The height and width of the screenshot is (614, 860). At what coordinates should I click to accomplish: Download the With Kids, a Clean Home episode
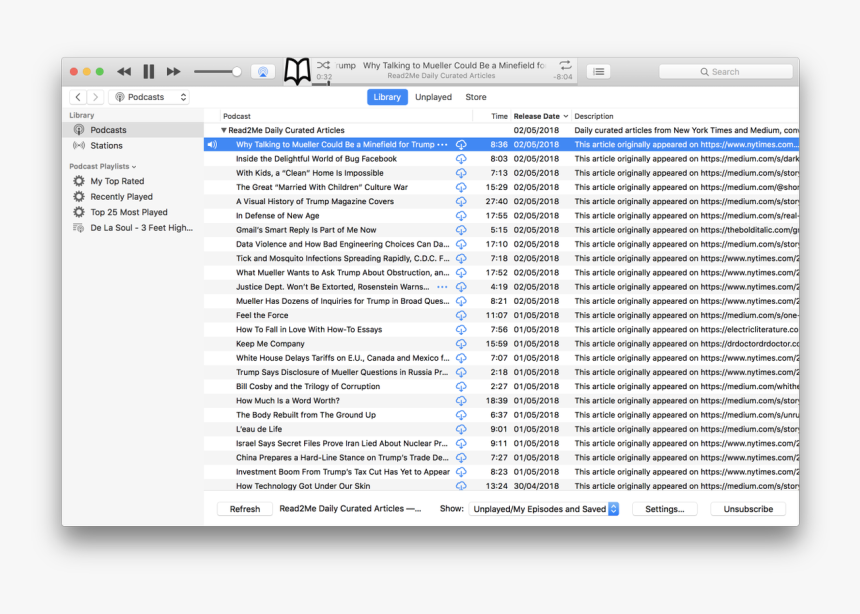coord(461,173)
